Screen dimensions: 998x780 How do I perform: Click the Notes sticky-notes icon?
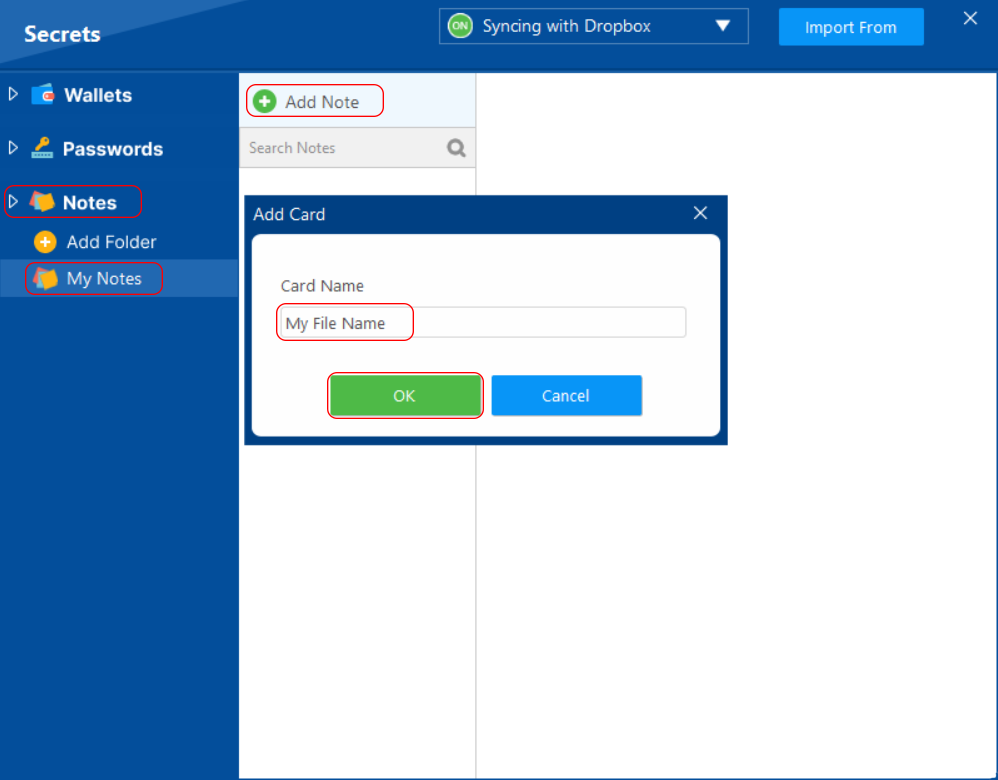click(42, 202)
